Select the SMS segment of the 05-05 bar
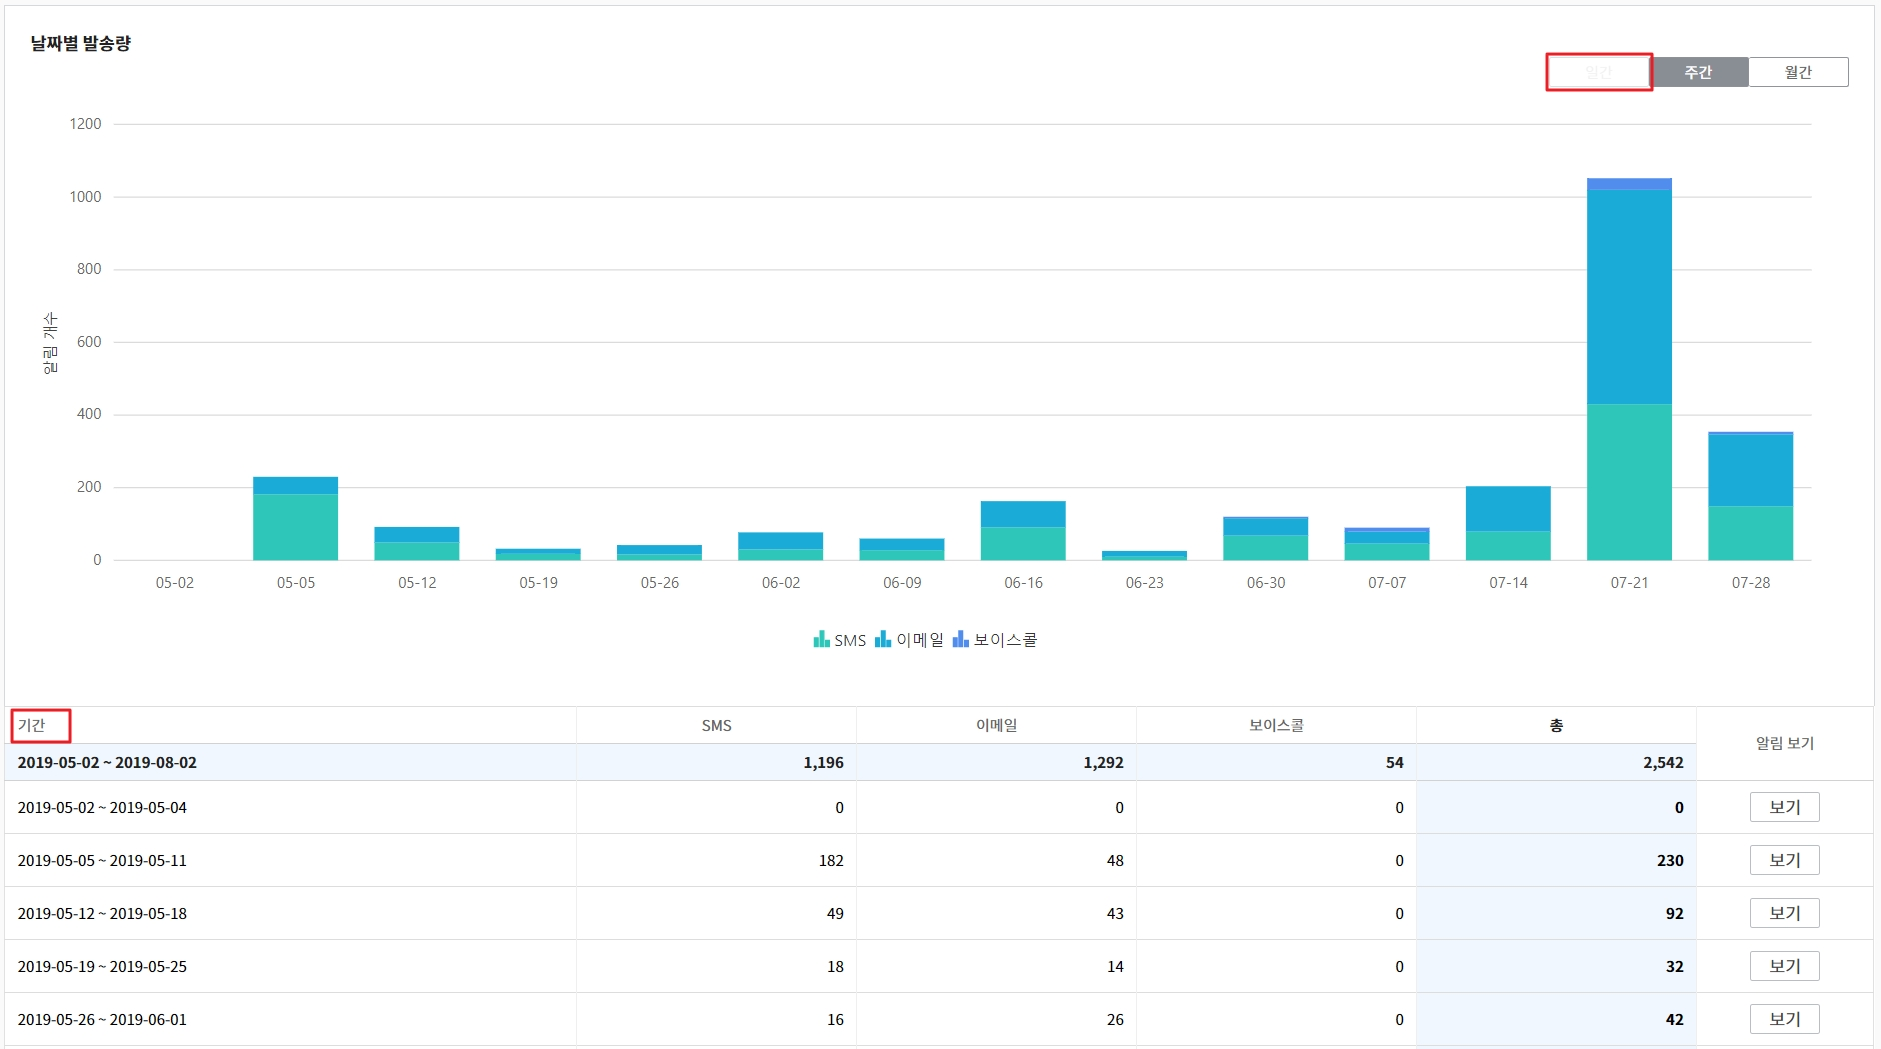This screenshot has width=1881, height=1049. click(295, 527)
